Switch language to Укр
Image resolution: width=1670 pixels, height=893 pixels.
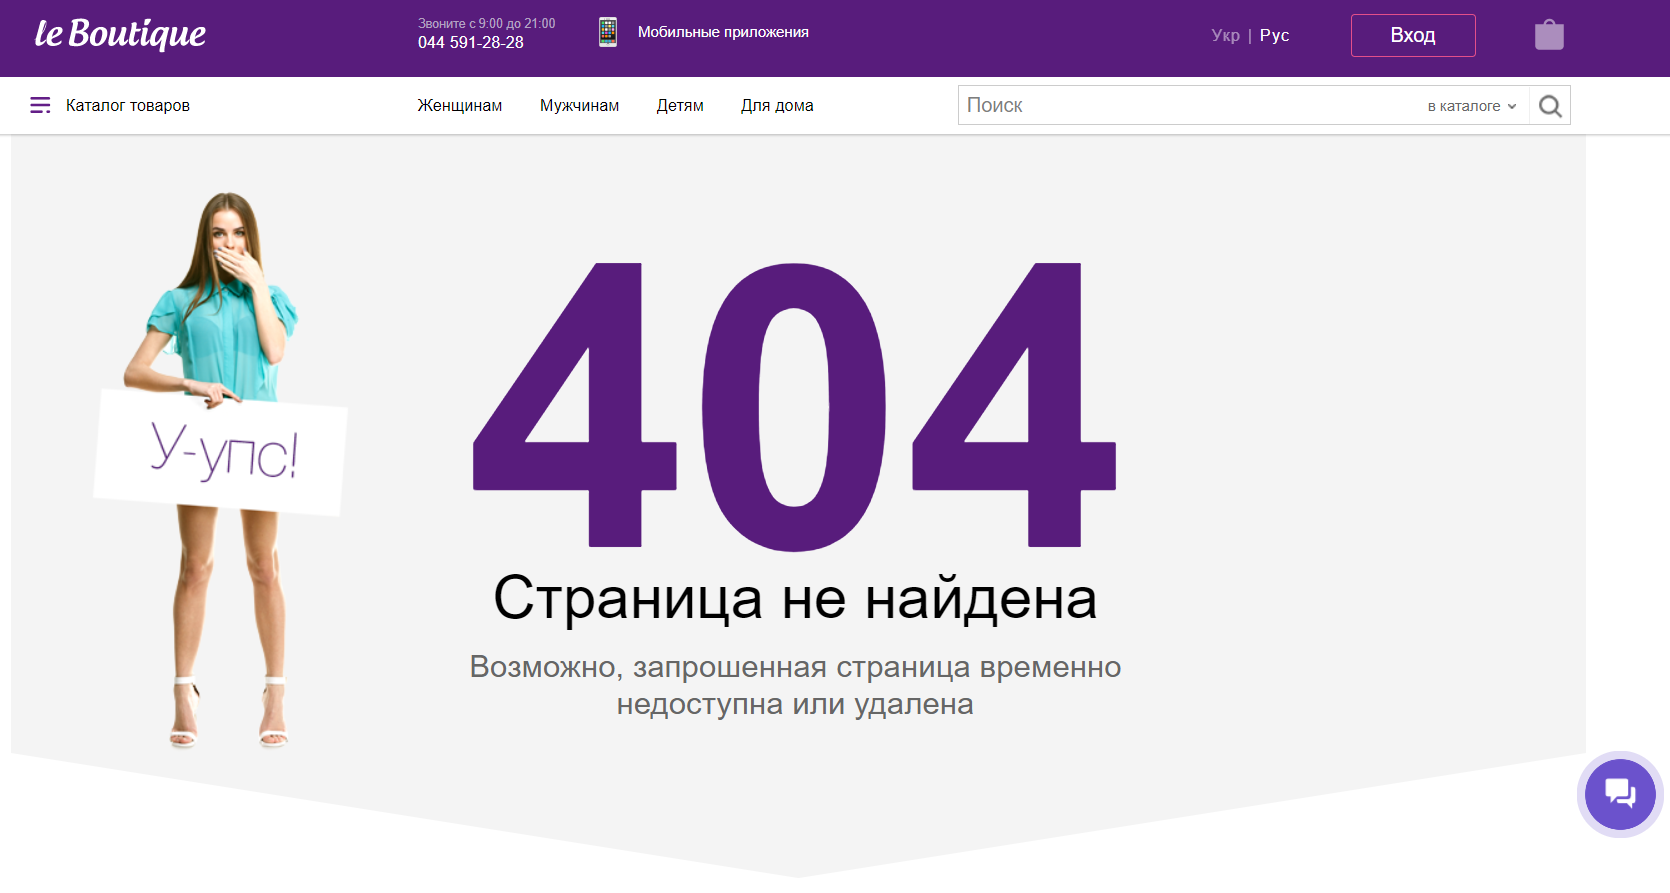[x=1225, y=35]
